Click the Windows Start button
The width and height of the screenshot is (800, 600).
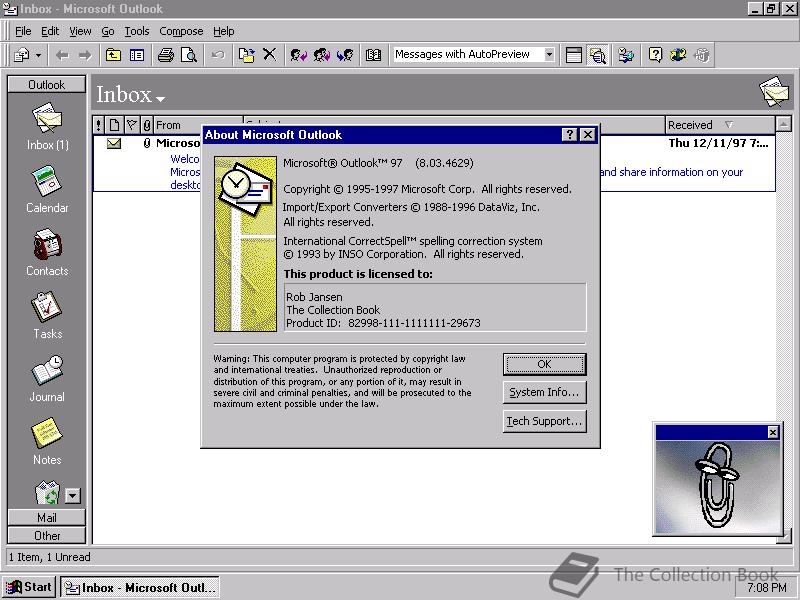pos(29,587)
